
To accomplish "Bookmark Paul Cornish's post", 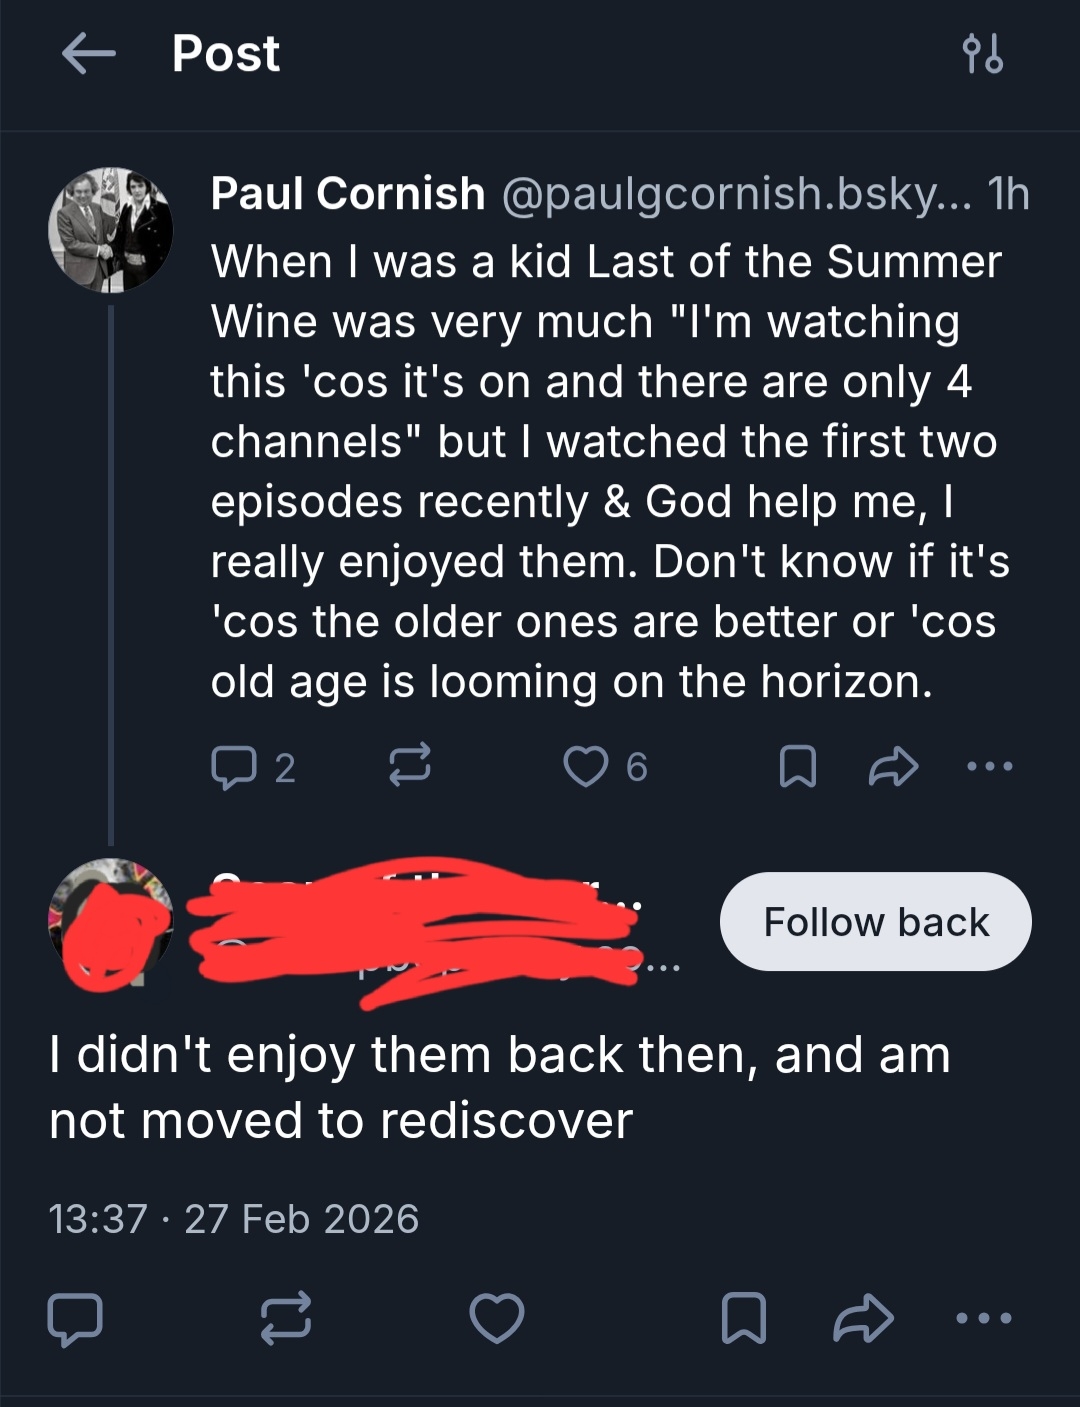I will click(x=797, y=767).
